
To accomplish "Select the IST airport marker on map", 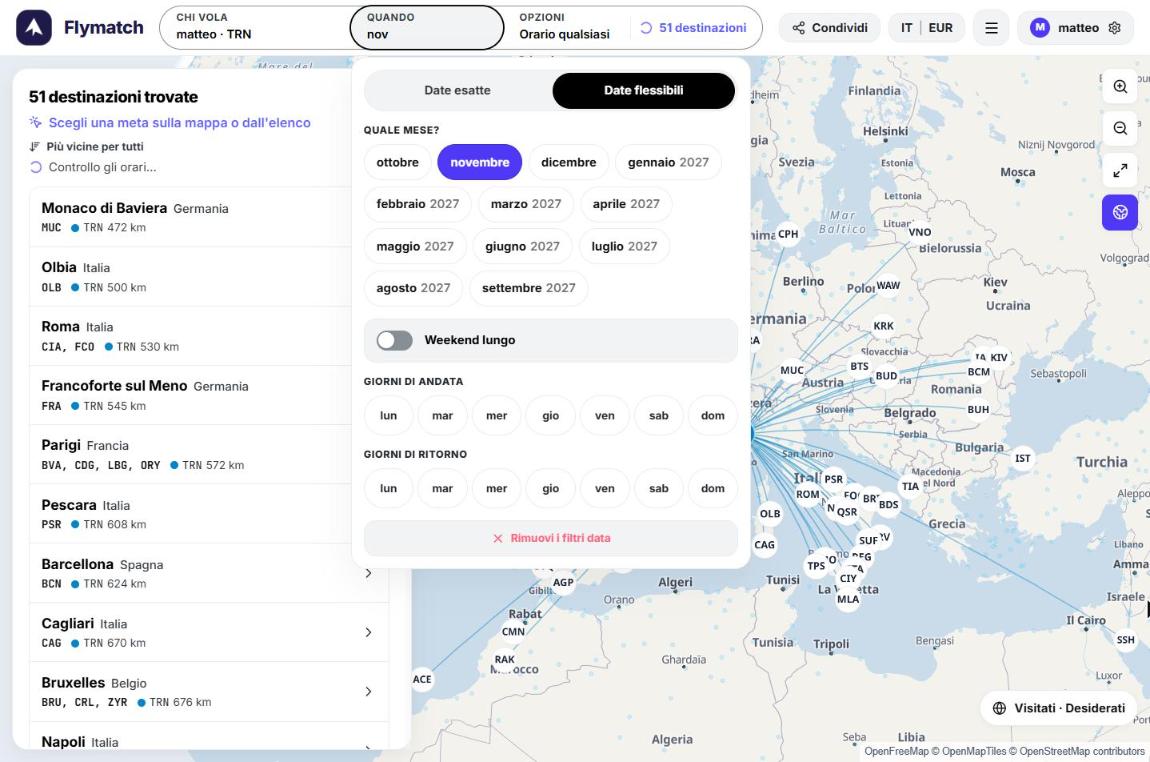I will (x=1022, y=458).
